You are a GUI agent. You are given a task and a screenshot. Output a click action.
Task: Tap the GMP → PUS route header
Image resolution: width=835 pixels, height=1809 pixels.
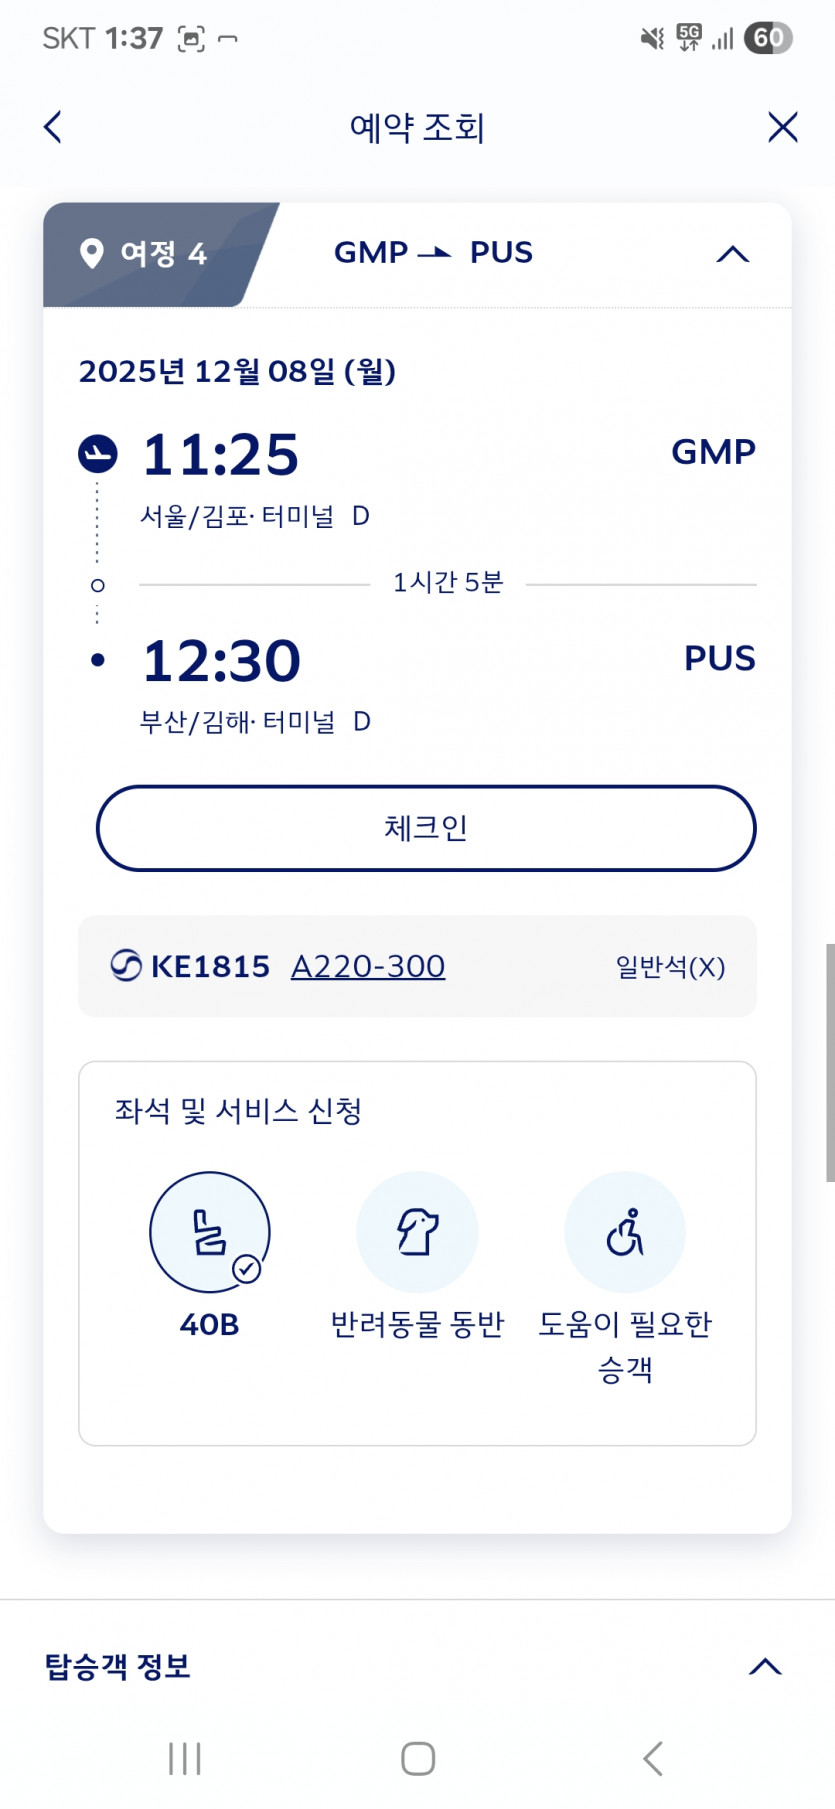[433, 253]
